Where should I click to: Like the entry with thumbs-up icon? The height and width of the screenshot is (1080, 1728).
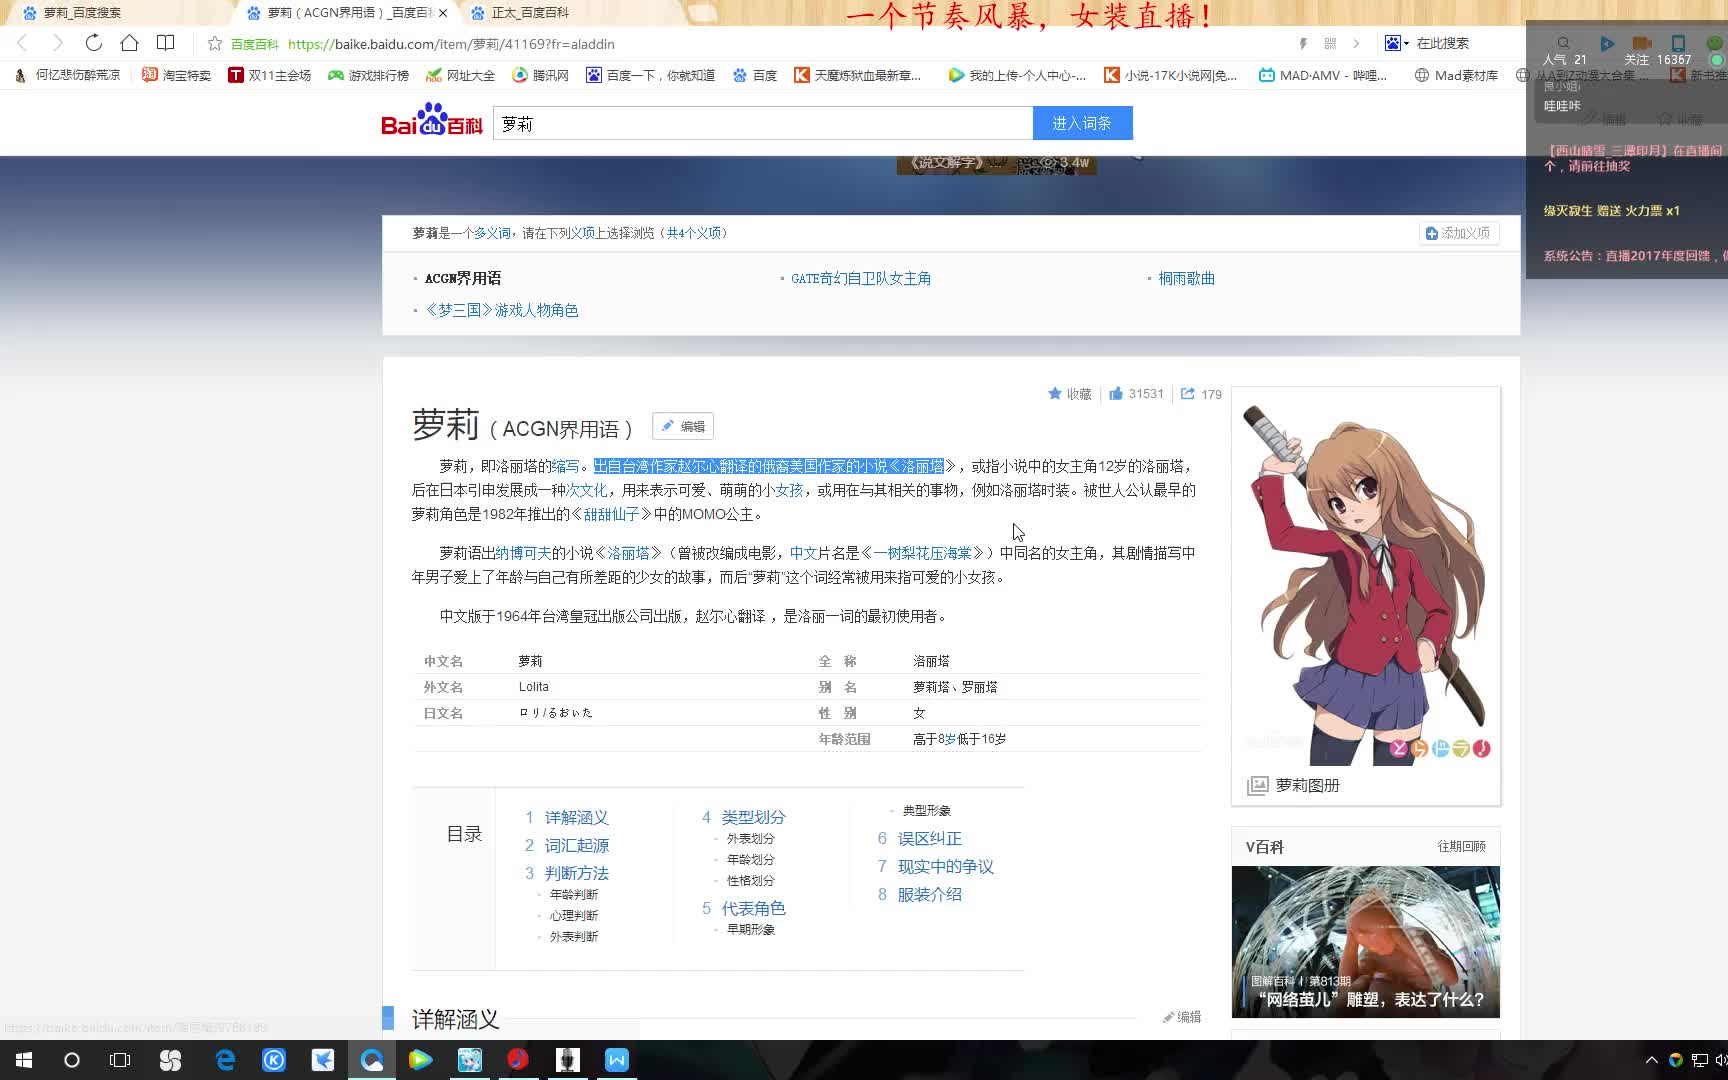[1116, 394]
